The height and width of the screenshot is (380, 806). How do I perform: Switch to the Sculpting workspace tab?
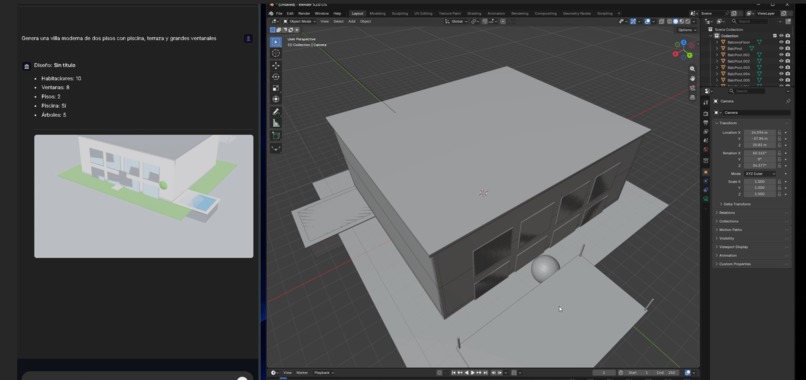point(400,13)
